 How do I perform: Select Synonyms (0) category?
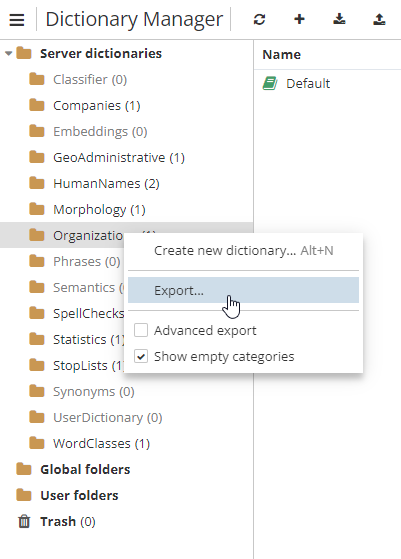94,392
